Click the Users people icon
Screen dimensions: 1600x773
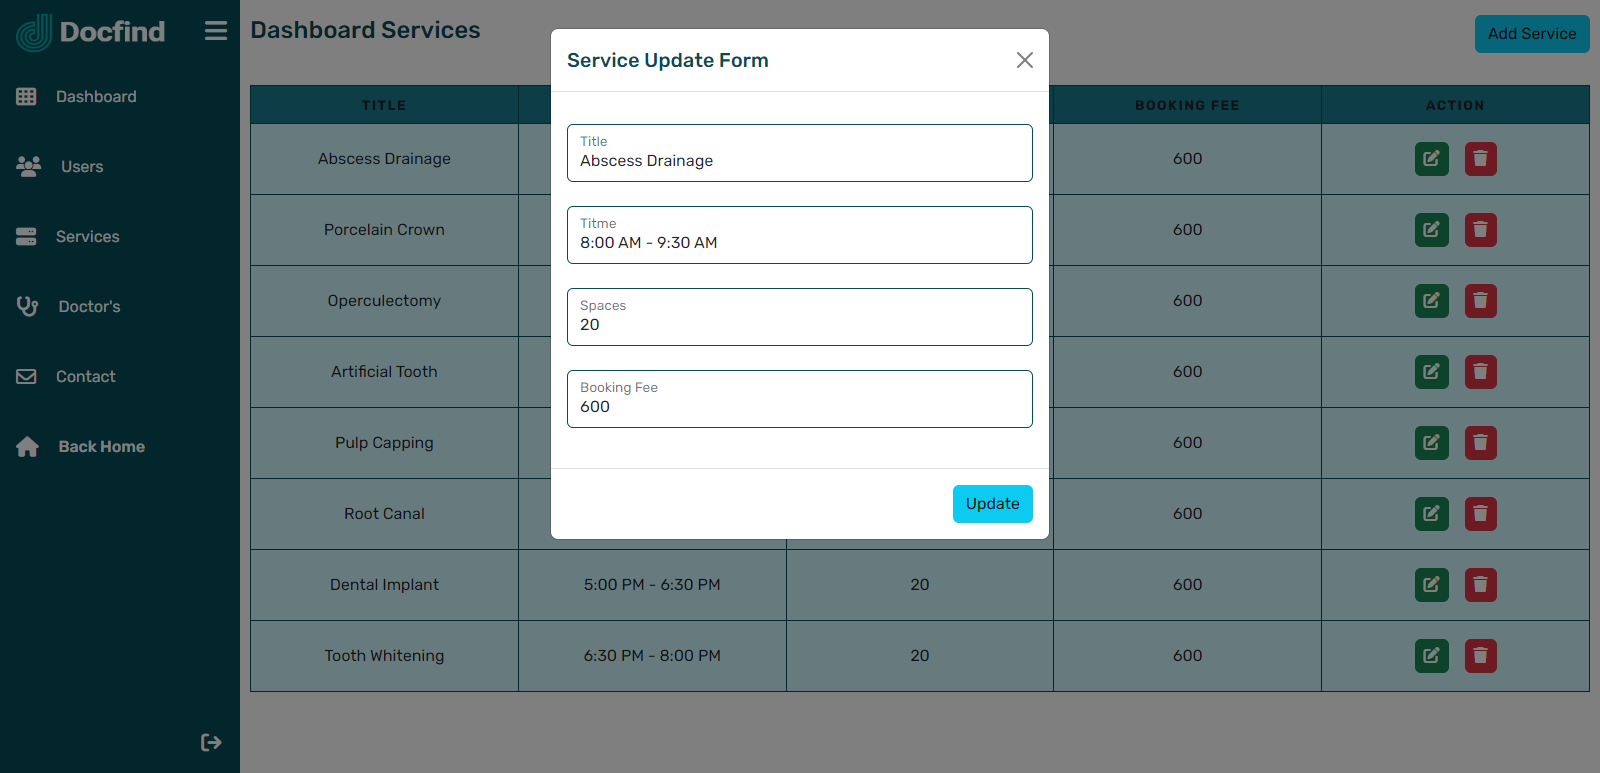point(28,167)
